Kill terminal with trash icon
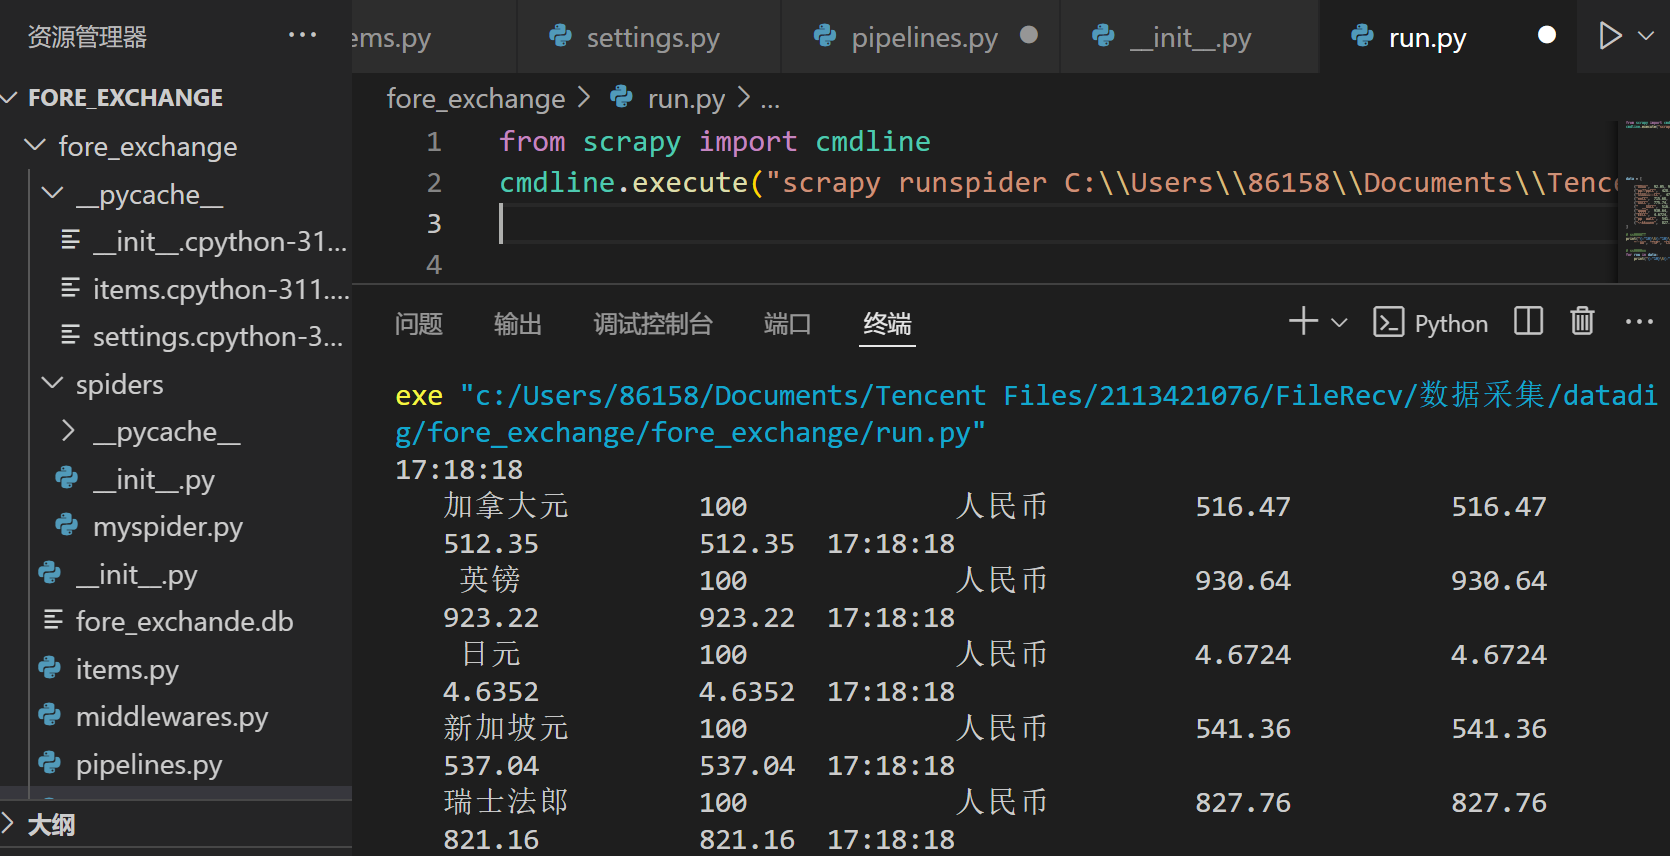The width and height of the screenshot is (1670, 856). coord(1582,321)
